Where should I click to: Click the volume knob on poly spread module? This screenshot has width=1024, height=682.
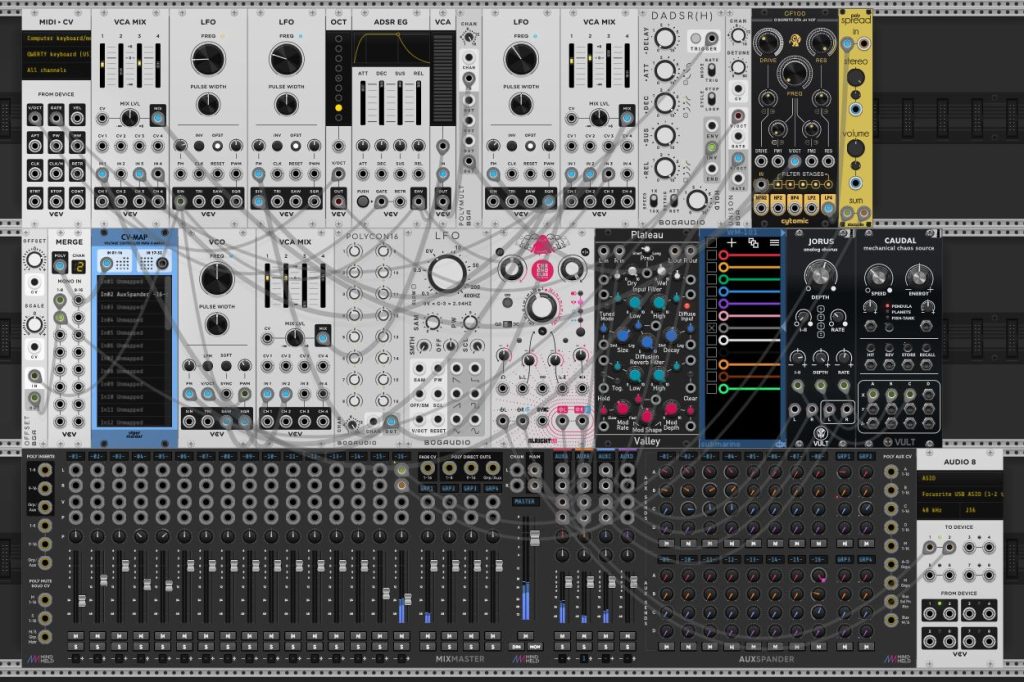coord(856,149)
